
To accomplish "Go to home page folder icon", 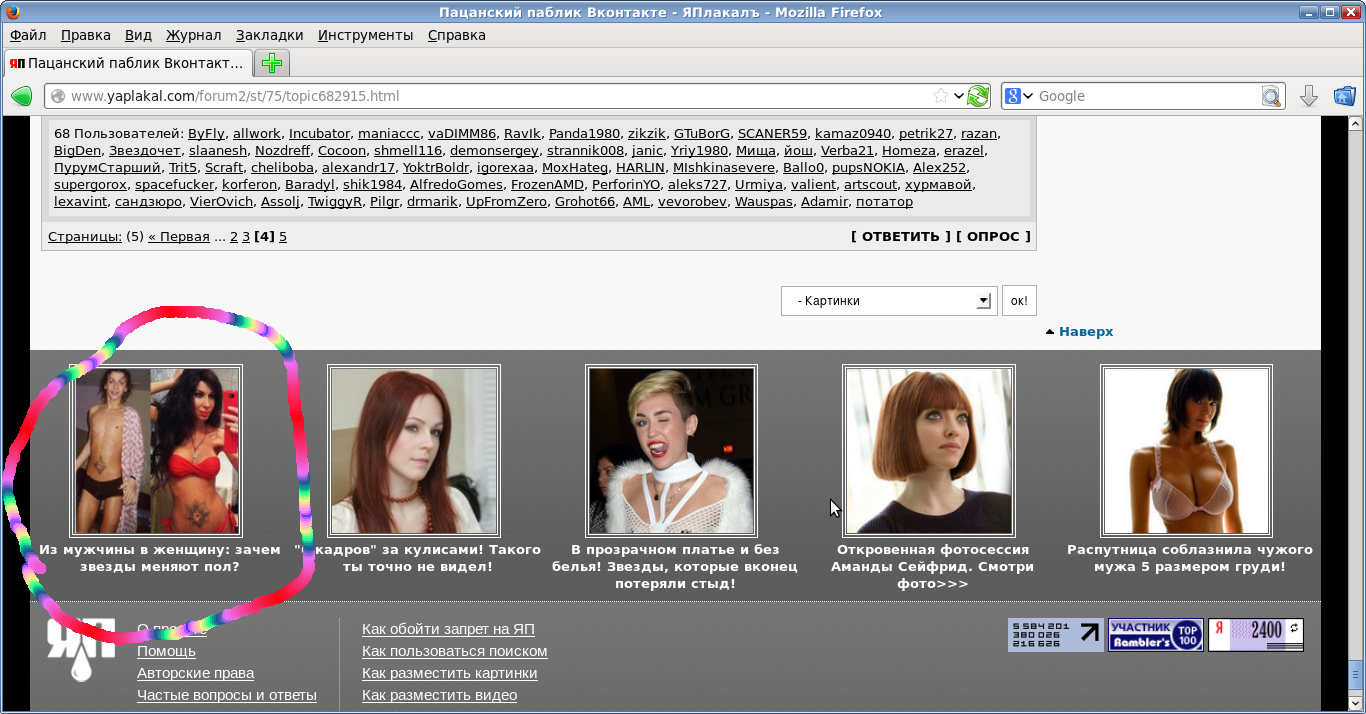I will point(1344,96).
